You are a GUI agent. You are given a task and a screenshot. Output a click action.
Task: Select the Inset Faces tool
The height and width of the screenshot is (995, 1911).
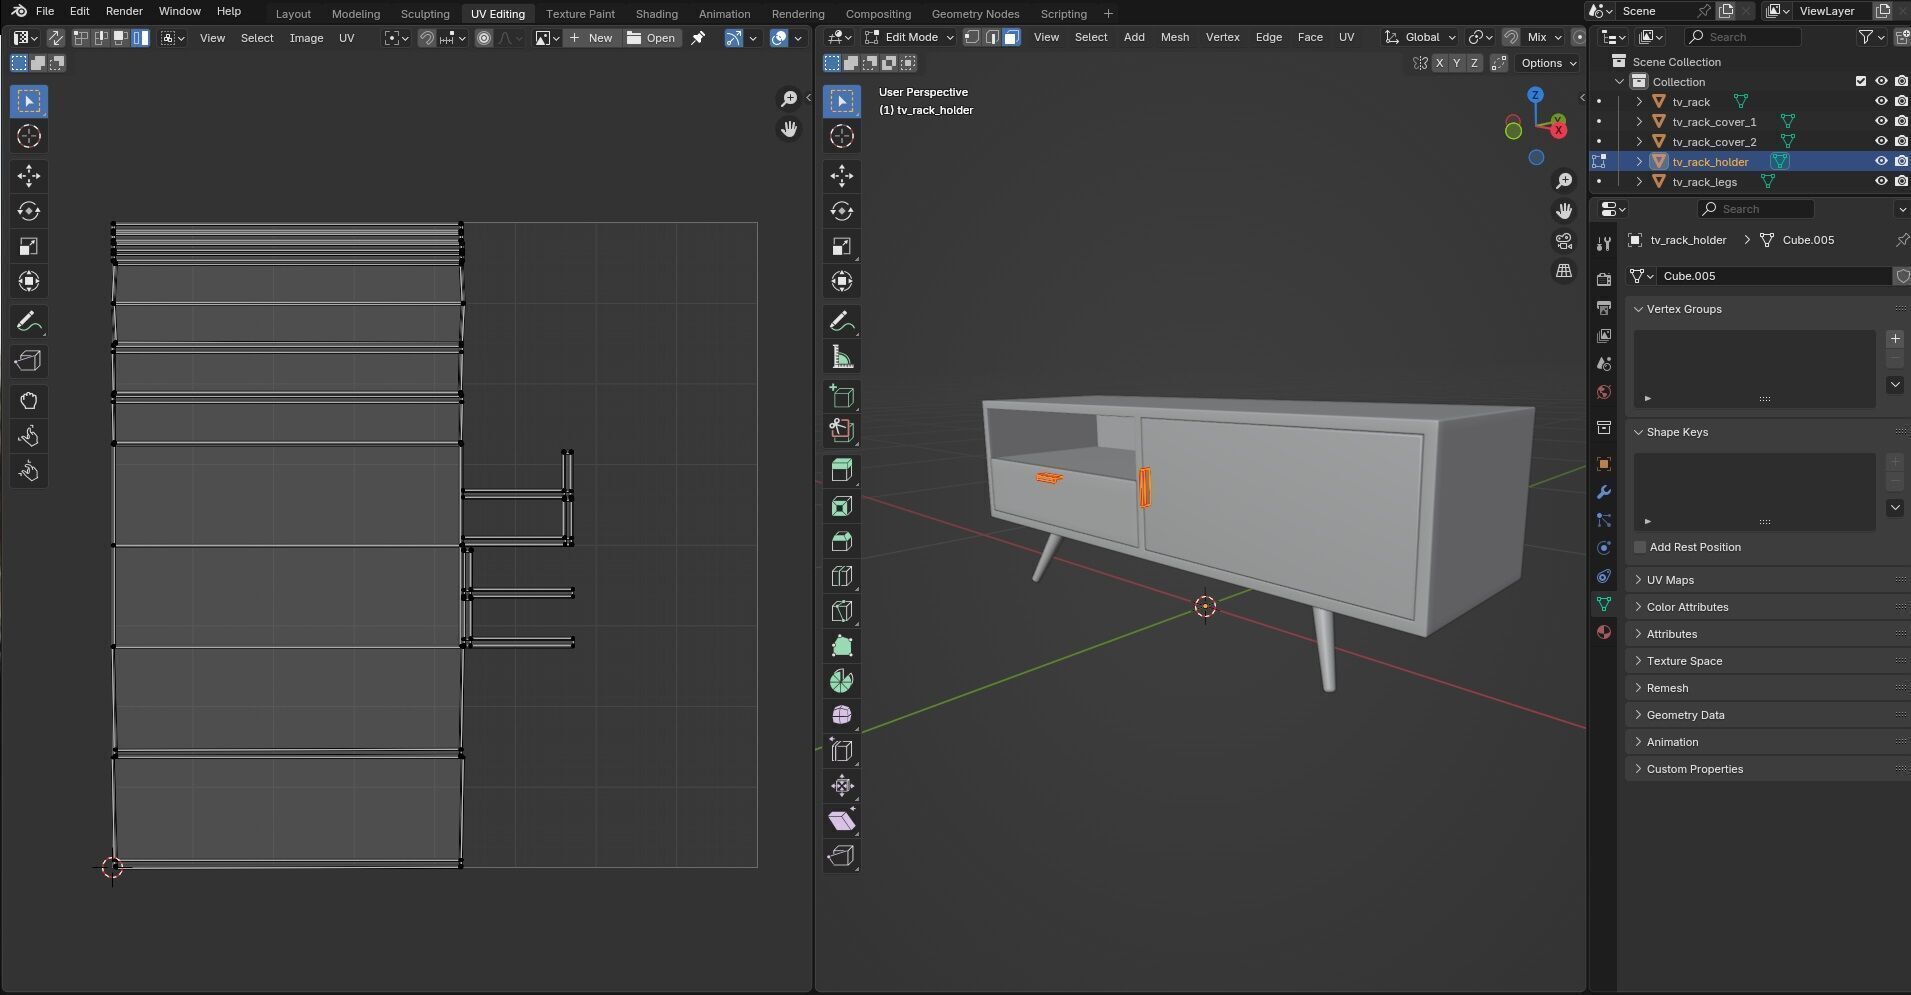tap(841, 506)
